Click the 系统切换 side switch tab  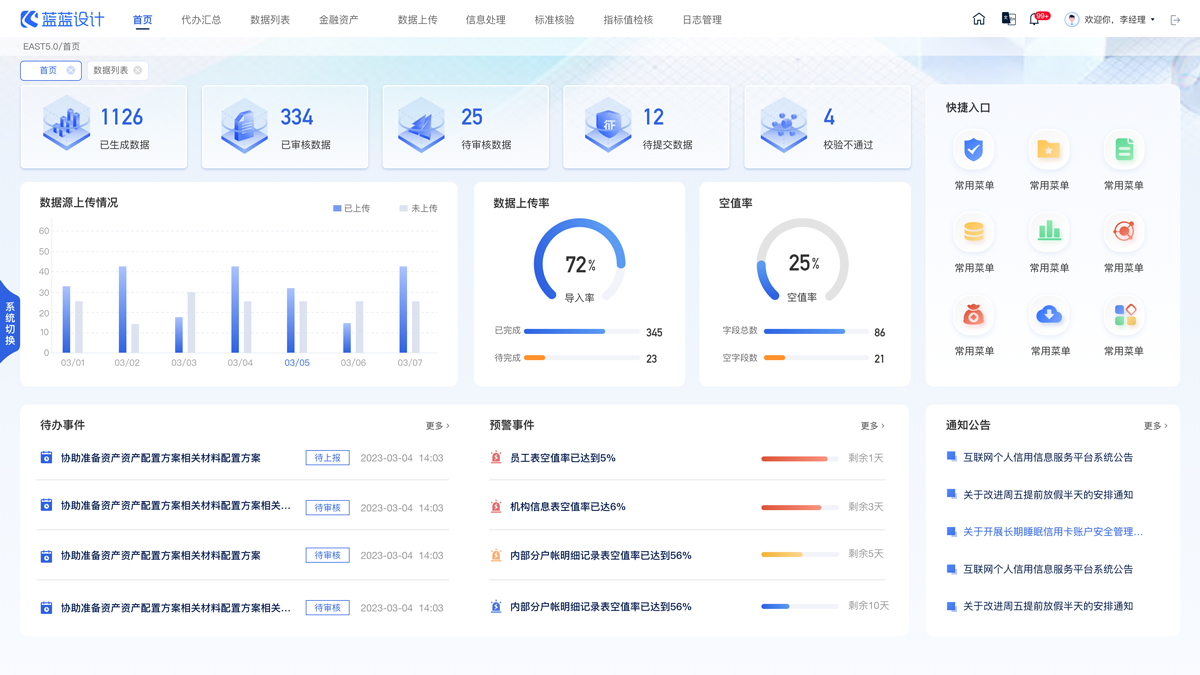point(10,323)
